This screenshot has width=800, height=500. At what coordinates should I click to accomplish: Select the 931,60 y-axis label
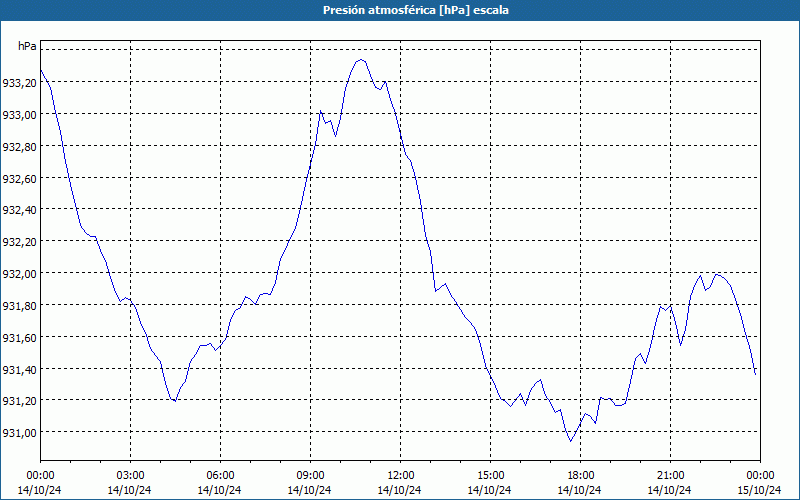[20, 337]
